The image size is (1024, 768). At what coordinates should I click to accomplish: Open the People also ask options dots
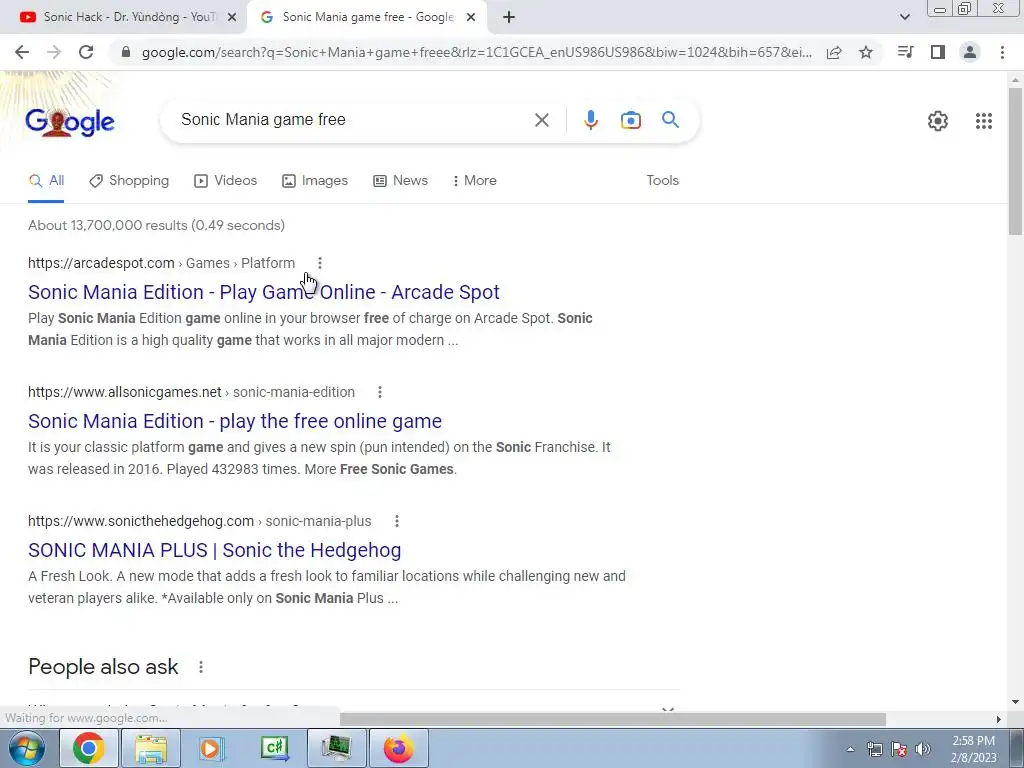[200, 667]
